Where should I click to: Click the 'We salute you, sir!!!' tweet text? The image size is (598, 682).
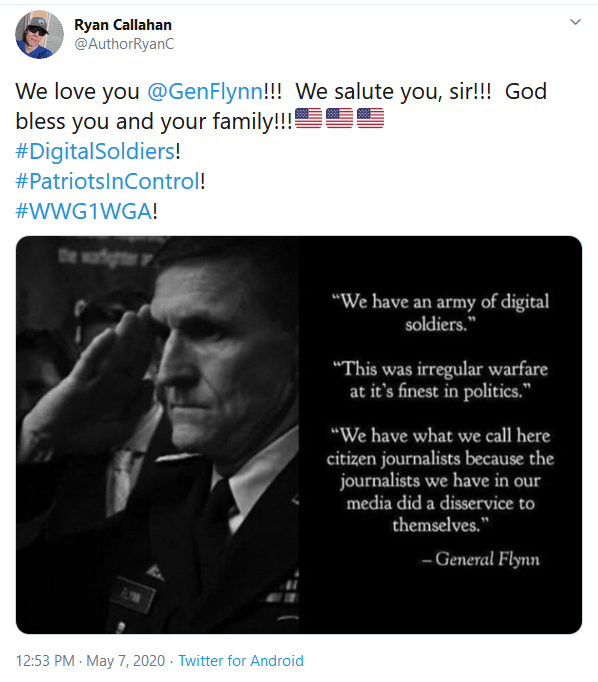[x=393, y=91]
